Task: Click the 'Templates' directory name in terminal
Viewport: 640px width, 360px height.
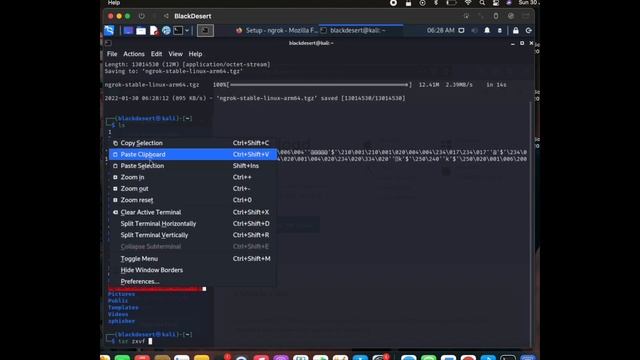Action: tap(123, 307)
